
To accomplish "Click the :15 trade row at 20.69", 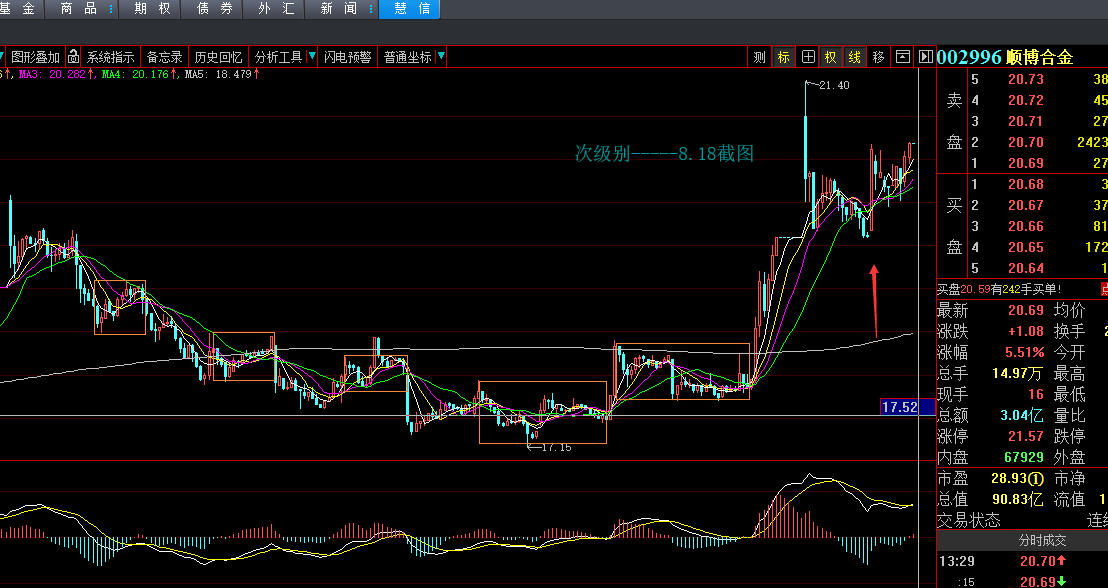I will (1022, 582).
